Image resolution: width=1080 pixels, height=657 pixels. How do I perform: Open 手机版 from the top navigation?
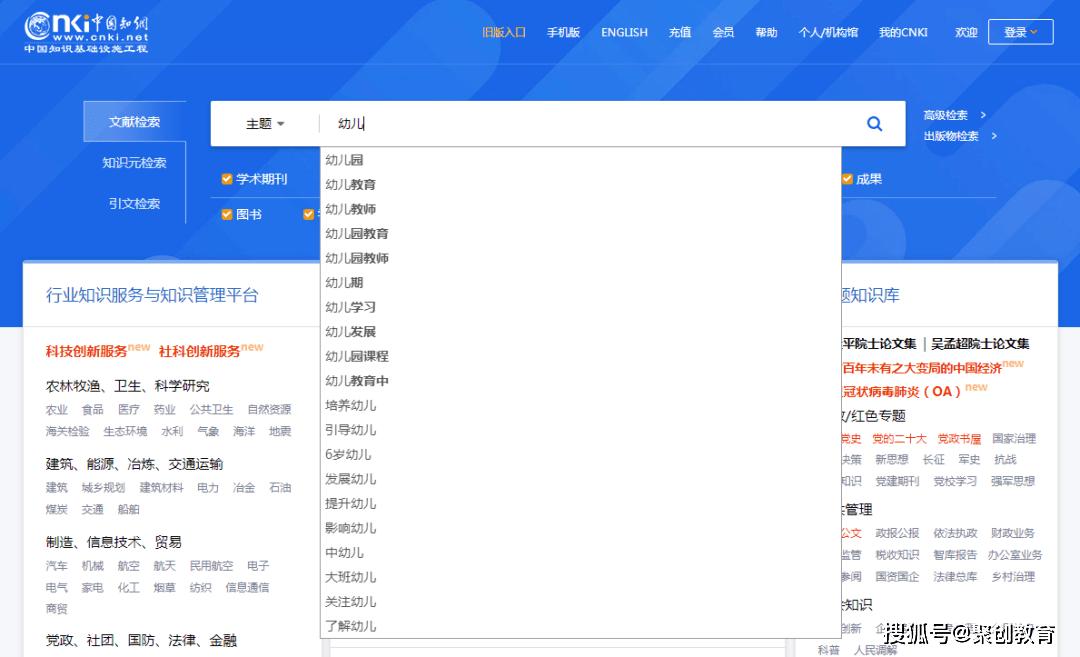563,31
